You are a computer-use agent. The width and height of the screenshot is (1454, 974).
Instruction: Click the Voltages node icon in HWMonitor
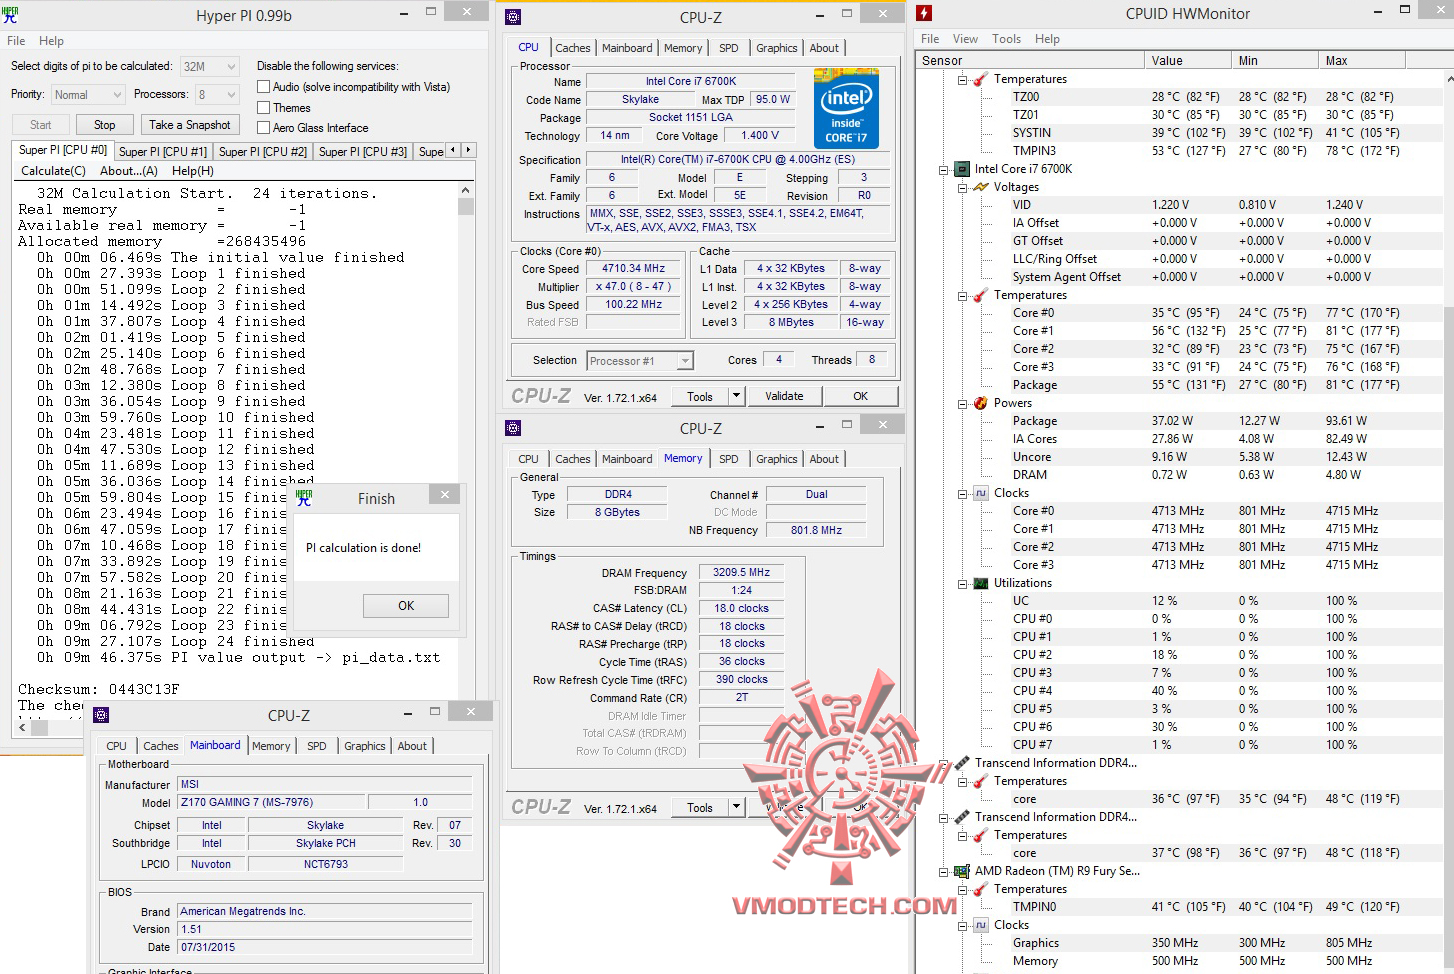click(980, 187)
